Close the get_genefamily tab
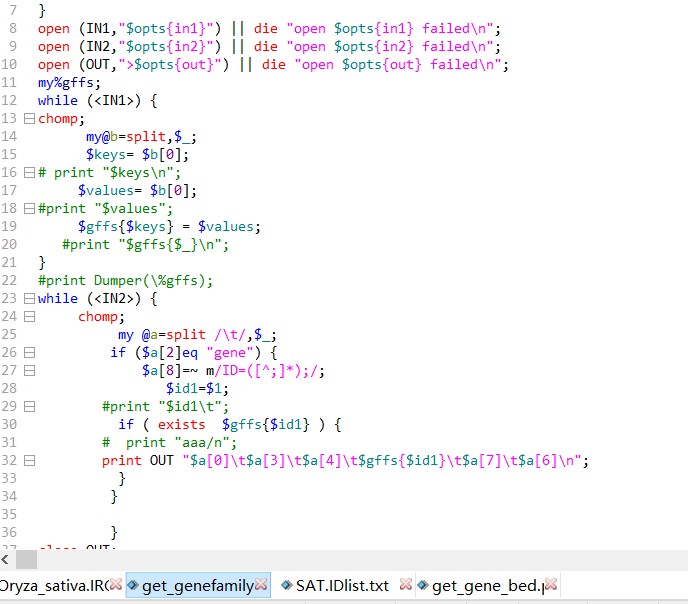This screenshot has width=688, height=604. click(261, 584)
